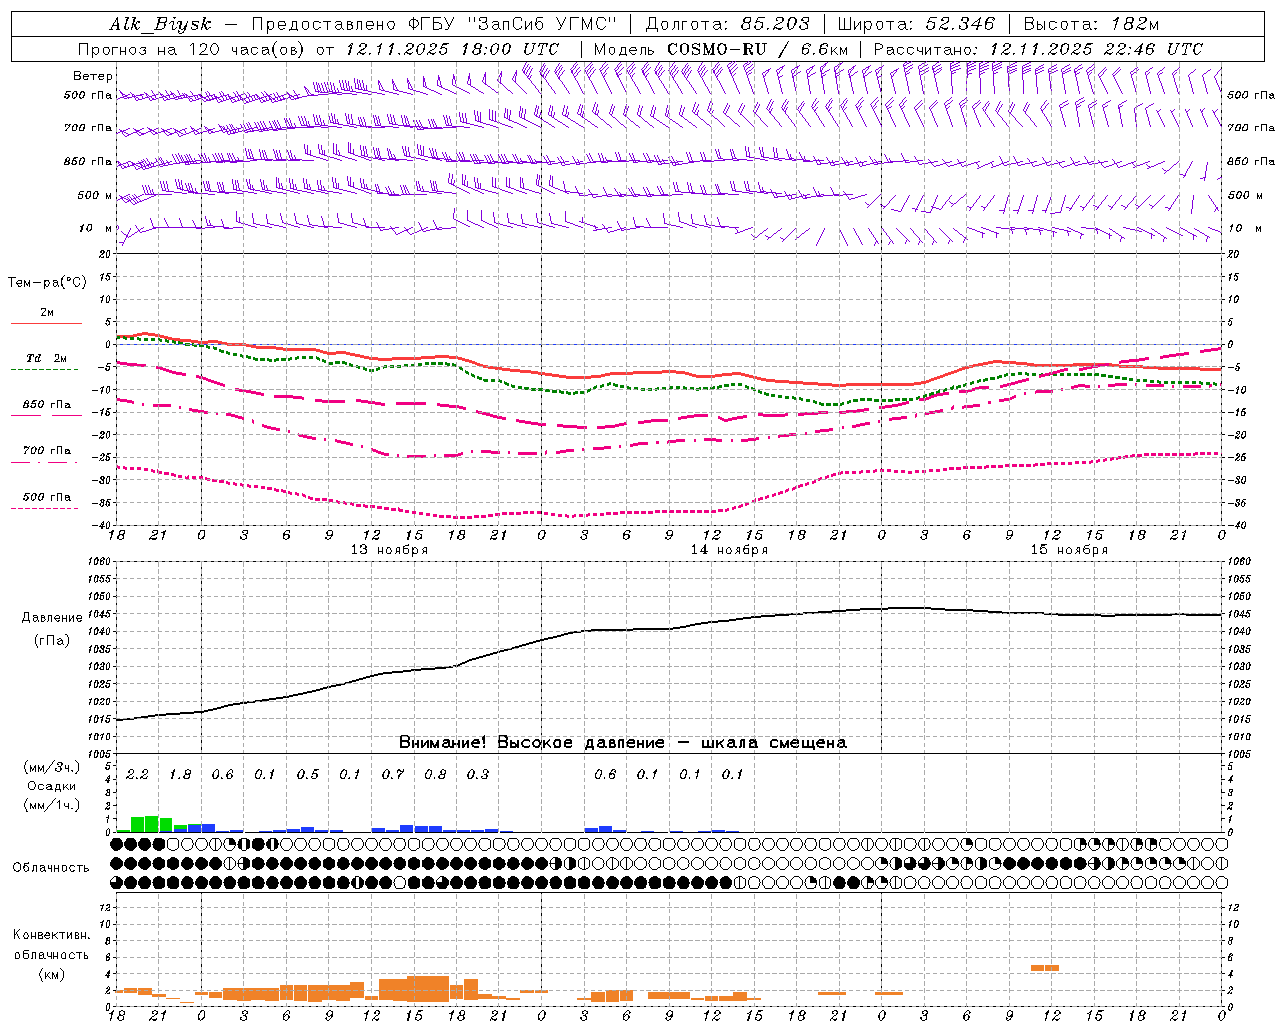
Task: Click the latitude value Широта: 52.346
Action: pyautogui.click(x=916, y=24)
